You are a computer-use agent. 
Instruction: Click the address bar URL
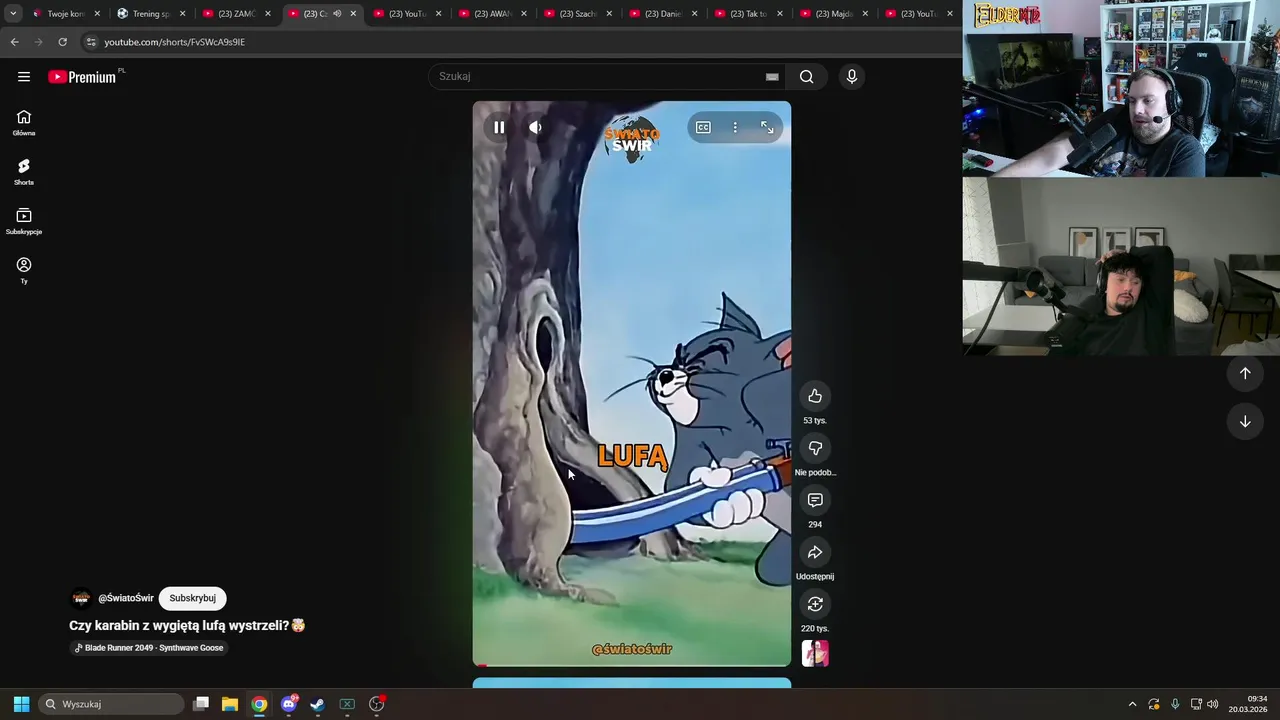[x=175, y=42]
